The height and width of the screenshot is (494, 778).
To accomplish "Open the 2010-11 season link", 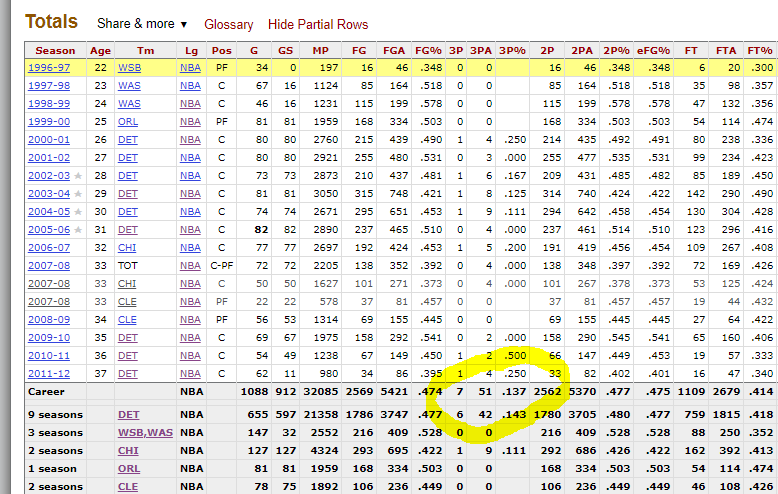I will (49, 356).
